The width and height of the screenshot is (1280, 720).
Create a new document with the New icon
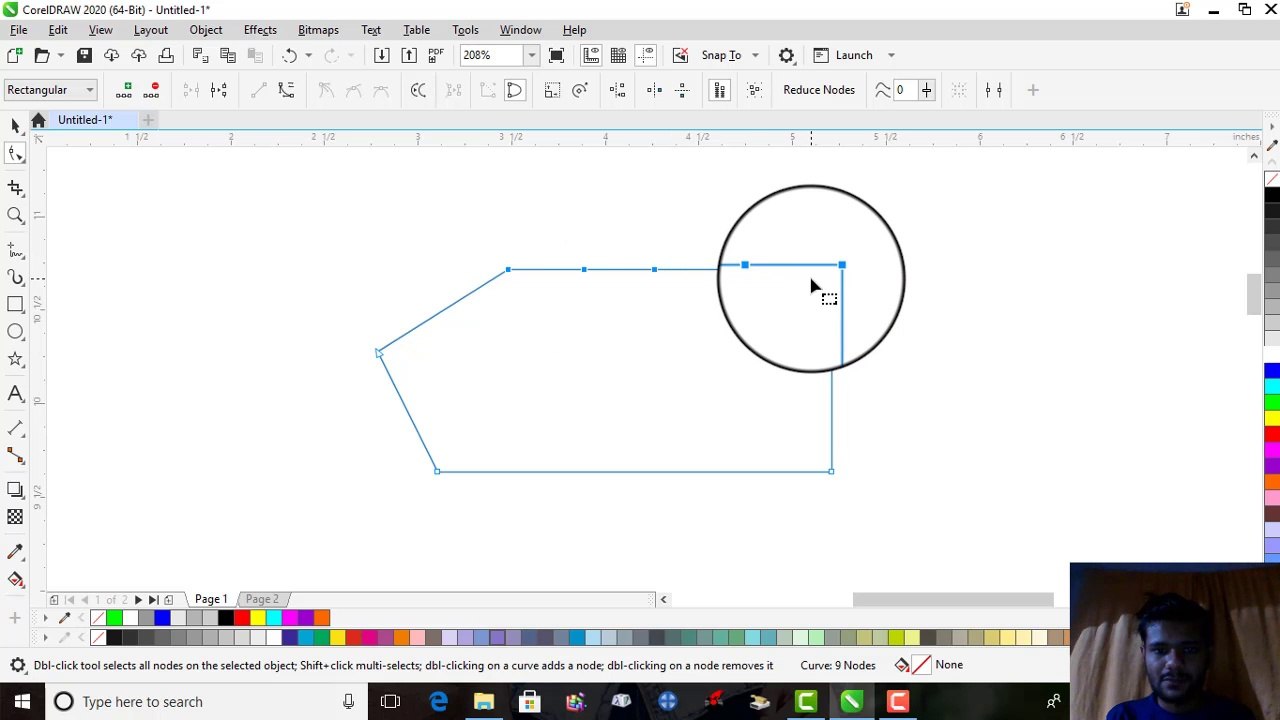pyautogui.click(x=15, y=55)
